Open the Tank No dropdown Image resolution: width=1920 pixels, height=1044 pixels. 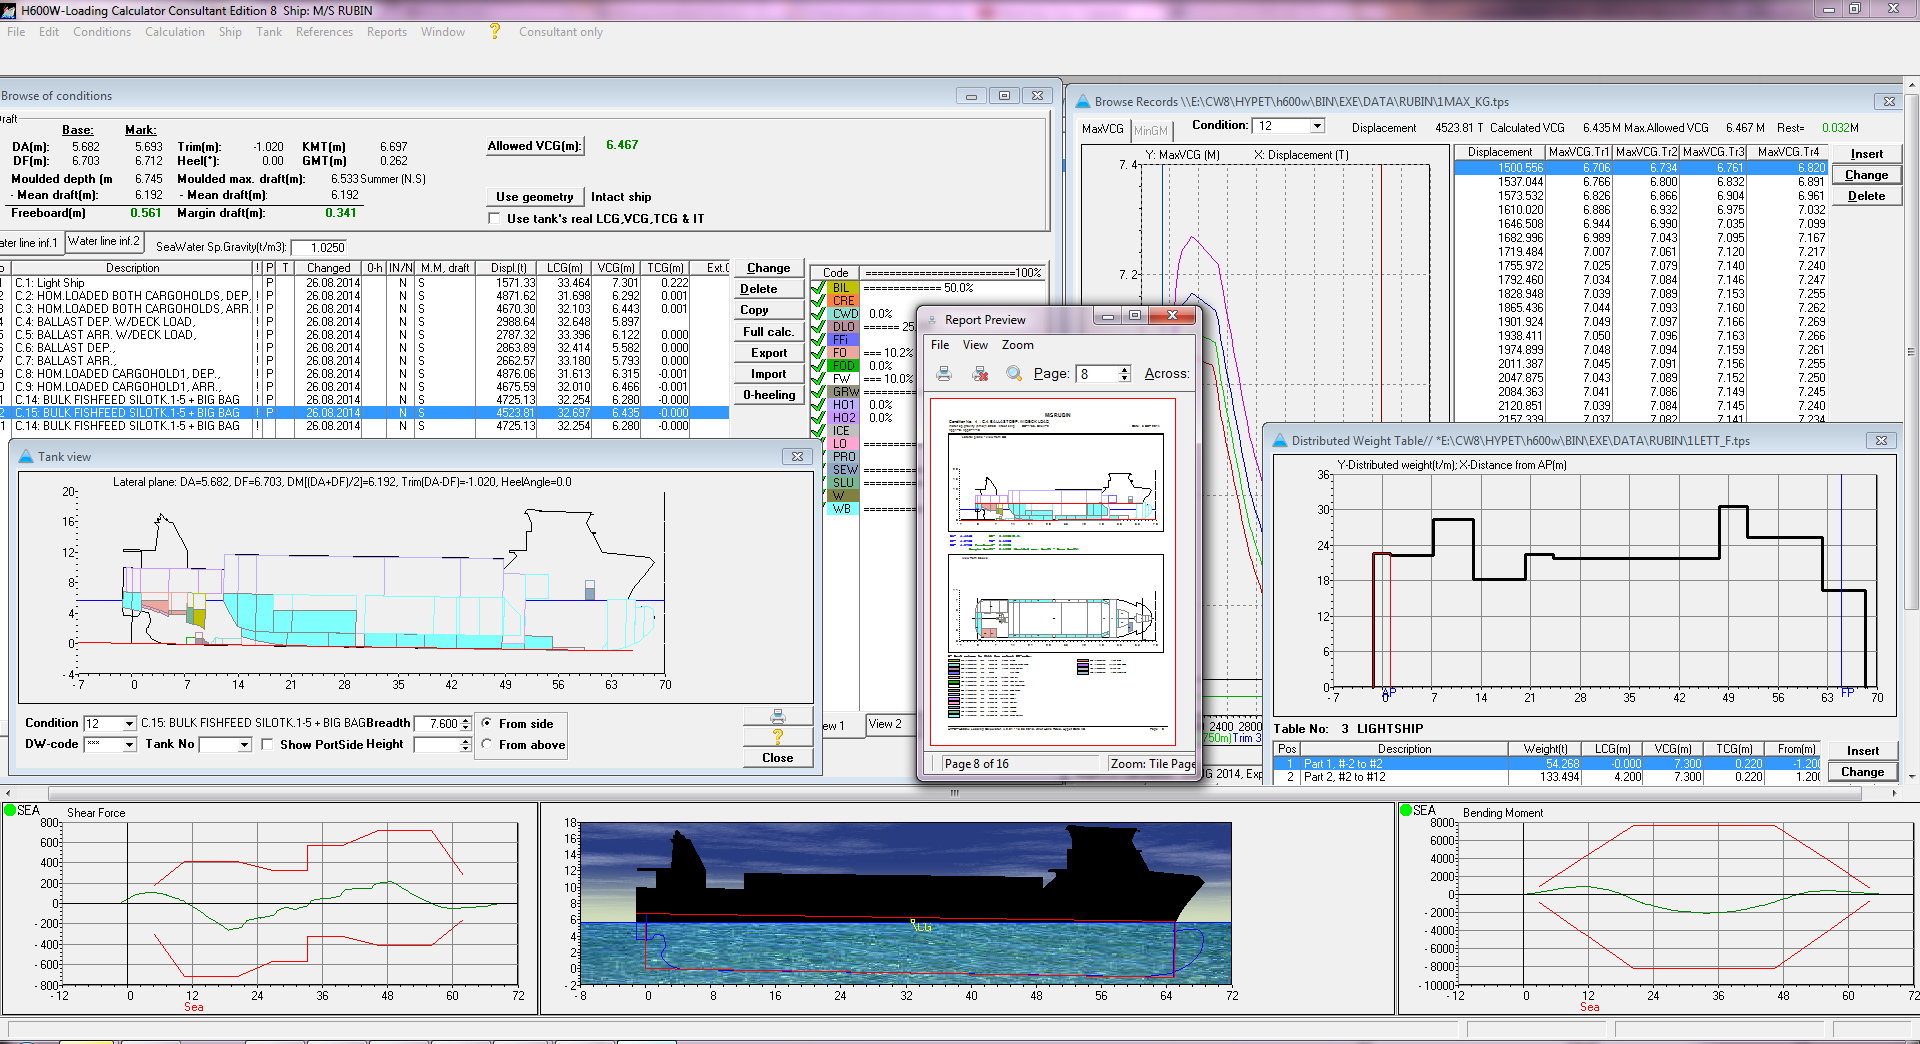[244, 745]
